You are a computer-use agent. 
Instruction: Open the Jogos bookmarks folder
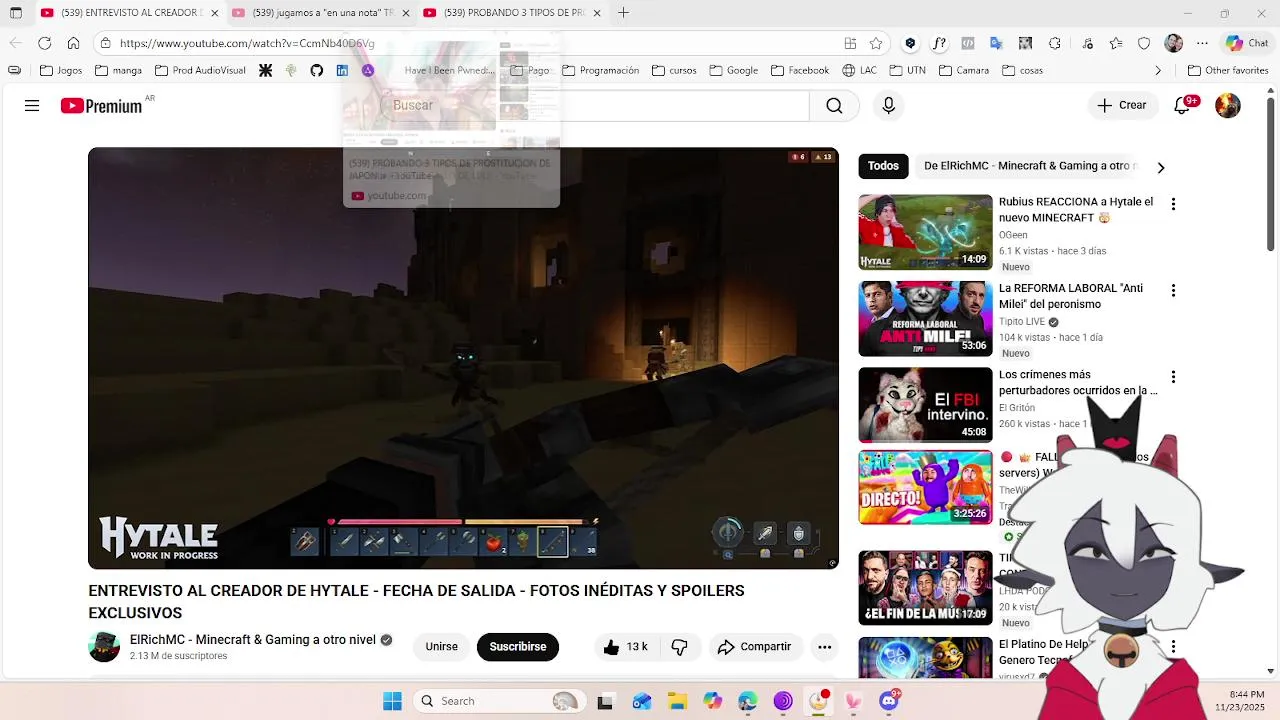pyautogui.click(x=60, y=71)
